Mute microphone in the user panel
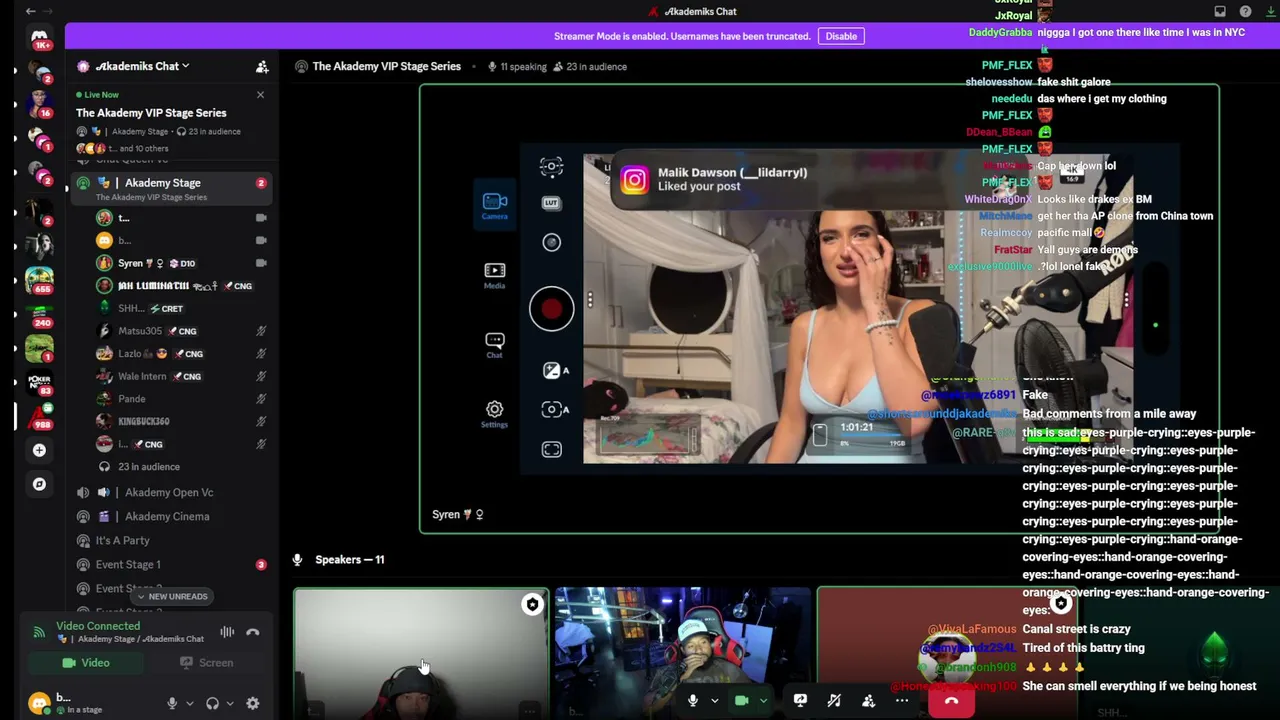This screenshot has width=1280, height=720. [x=172, y=703]
